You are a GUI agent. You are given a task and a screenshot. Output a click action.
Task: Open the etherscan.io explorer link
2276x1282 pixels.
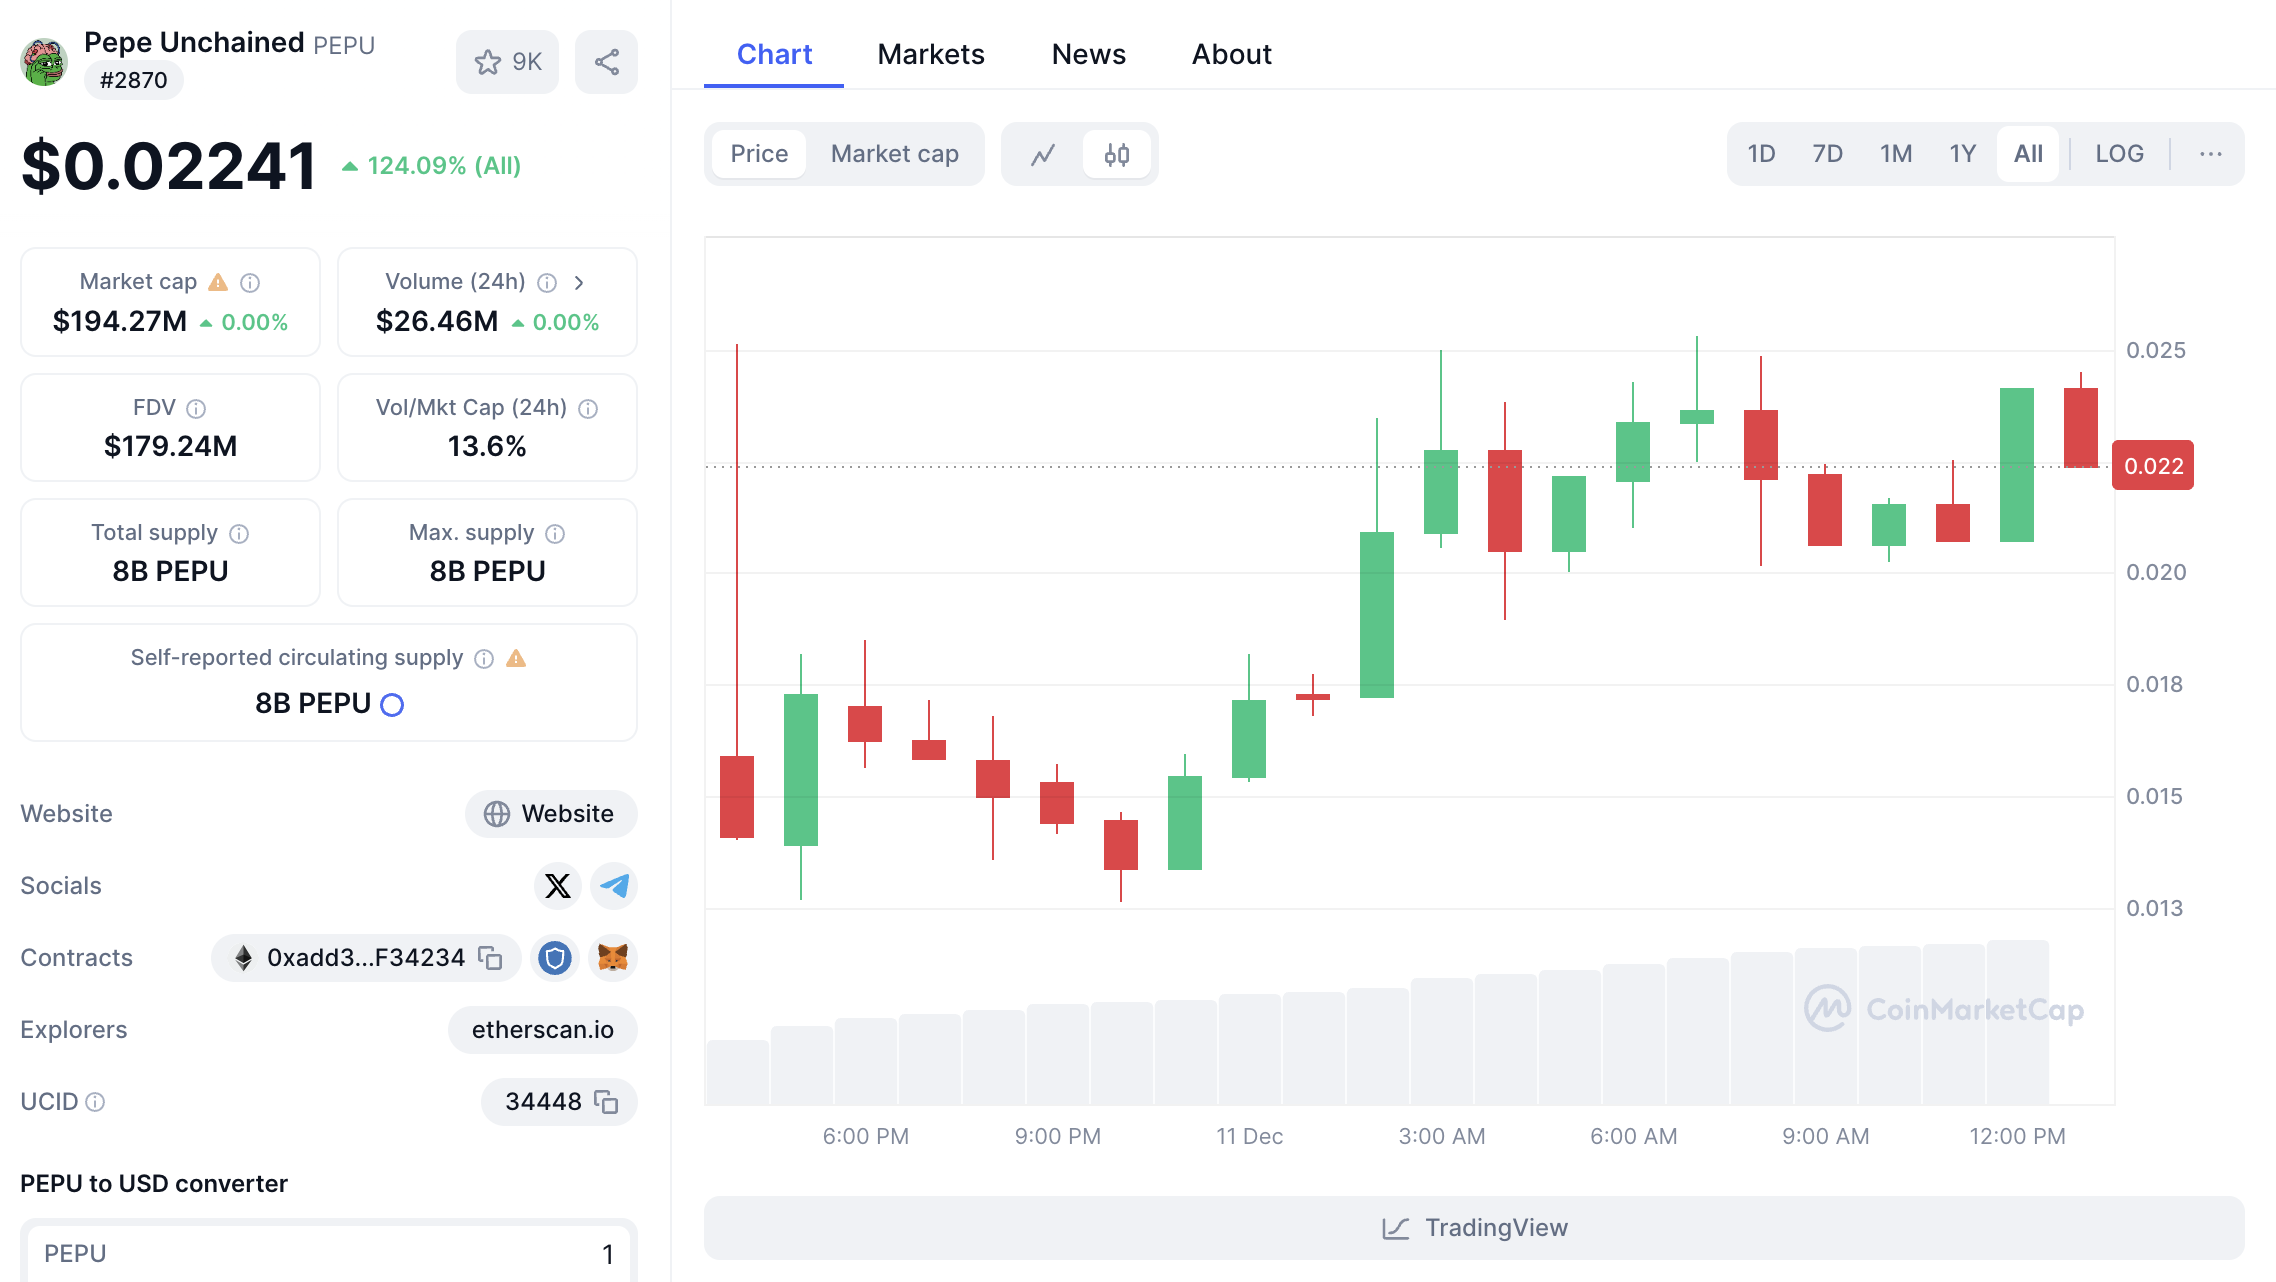543,1030
